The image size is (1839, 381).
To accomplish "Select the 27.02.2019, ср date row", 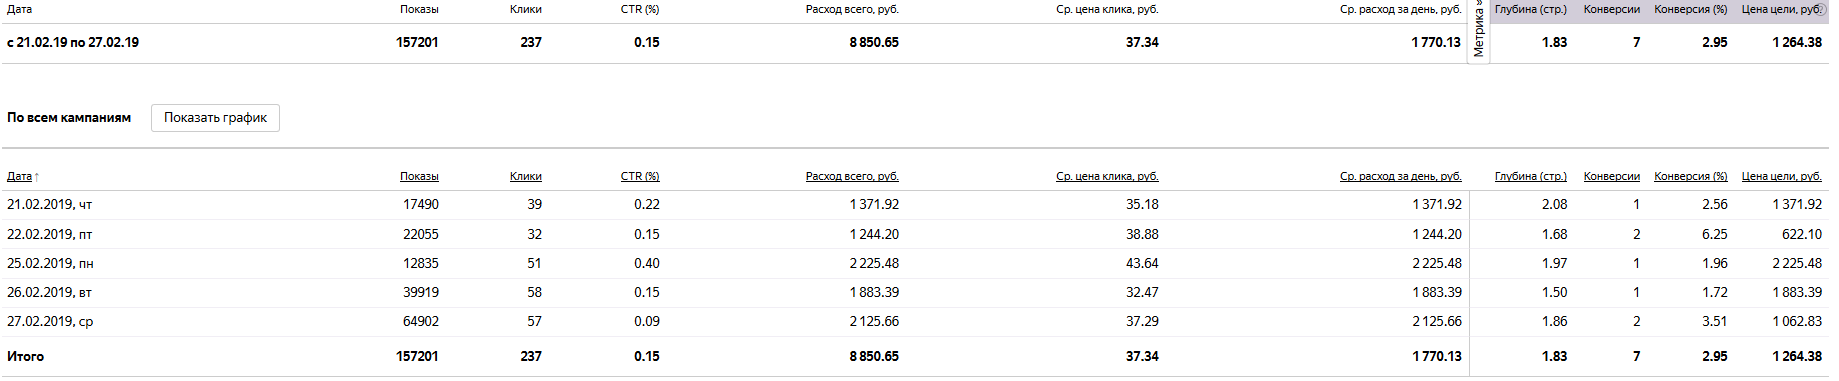I will pos(915,322).
